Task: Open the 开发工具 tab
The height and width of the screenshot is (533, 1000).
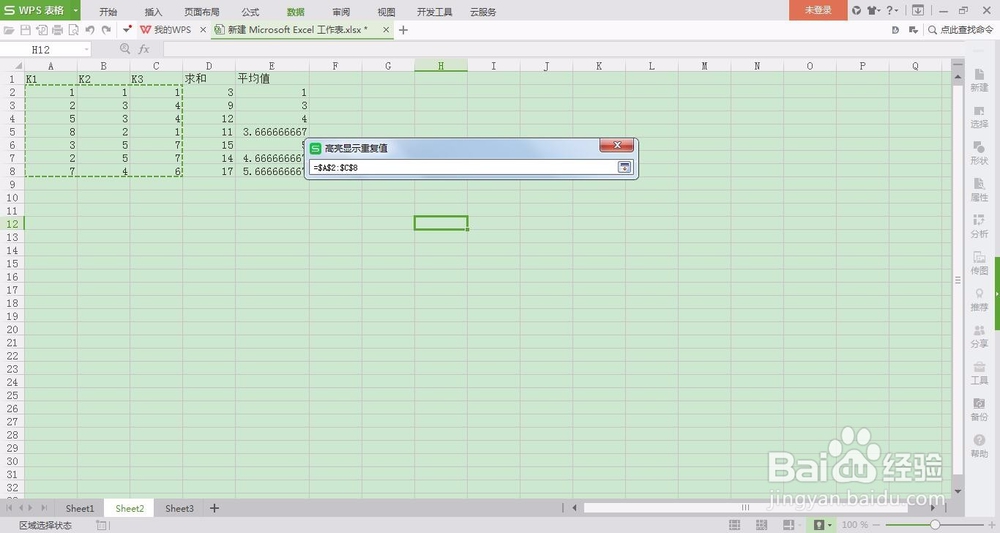Action: click(x=434, y=11)
